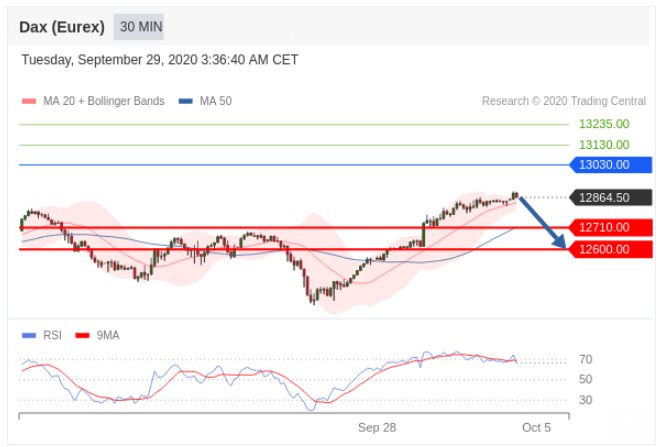Click the timestamp Tuesday, September 29, 2020
Viewport: 660px width, 447px height.
(x=160, y=60)
